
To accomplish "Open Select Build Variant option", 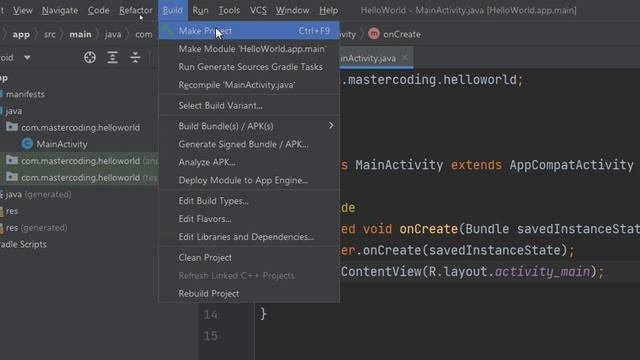I will coord(249,105).
